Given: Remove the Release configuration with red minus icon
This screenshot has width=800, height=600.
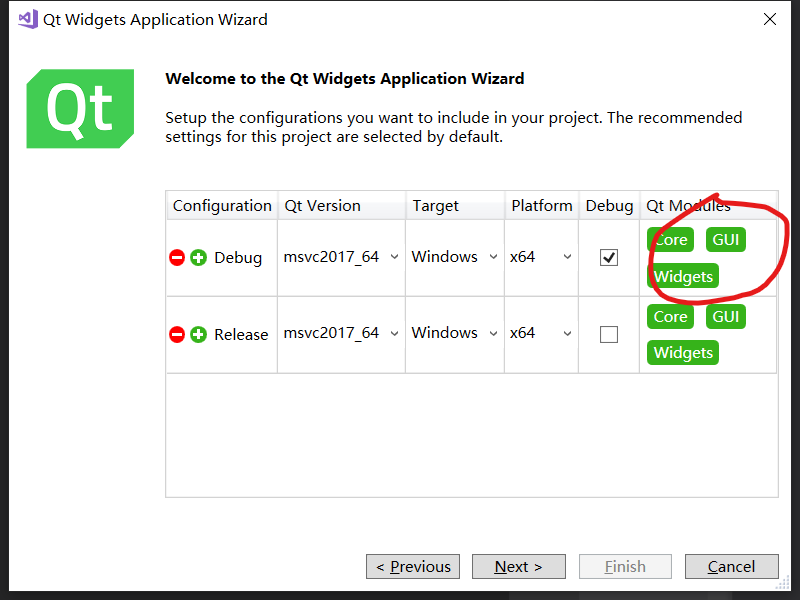Looking at the screenshot, I should (177, 335).
